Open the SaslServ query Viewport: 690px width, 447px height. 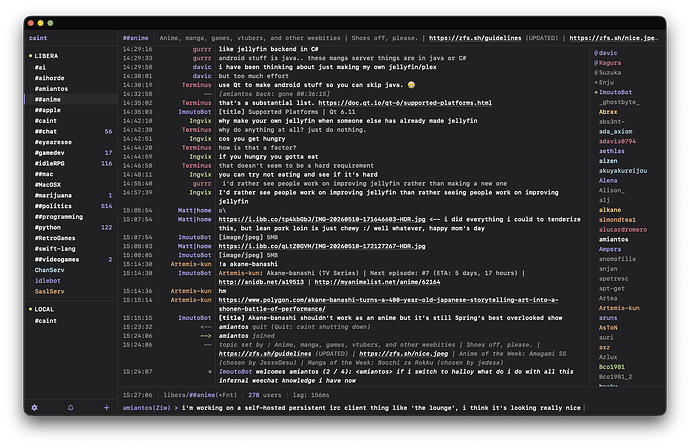pyautogui.click(x=49, y=291)
